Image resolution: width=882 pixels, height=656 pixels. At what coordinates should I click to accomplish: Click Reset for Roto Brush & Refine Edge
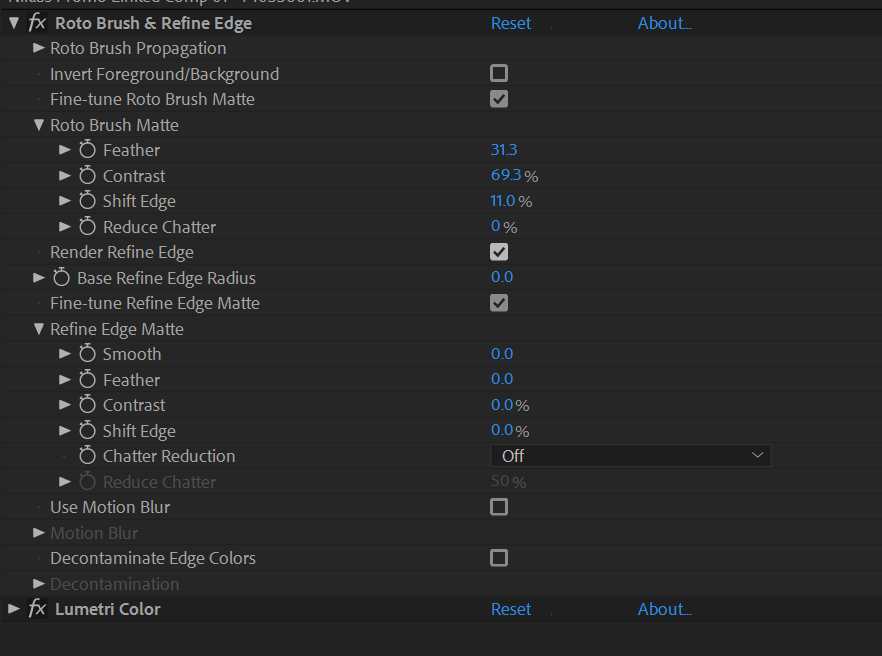[511, 23]
